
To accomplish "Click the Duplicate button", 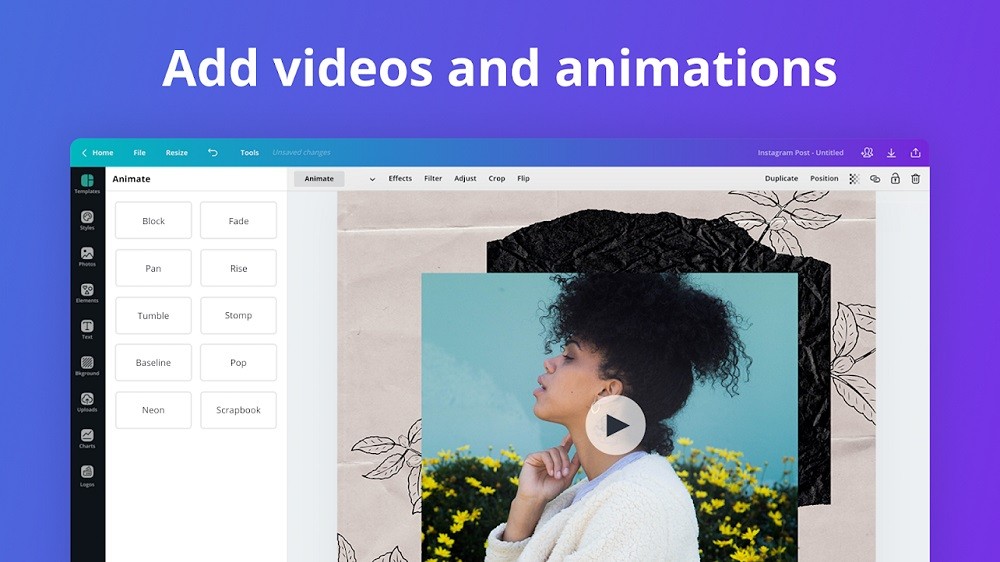I will click(781, 179).
